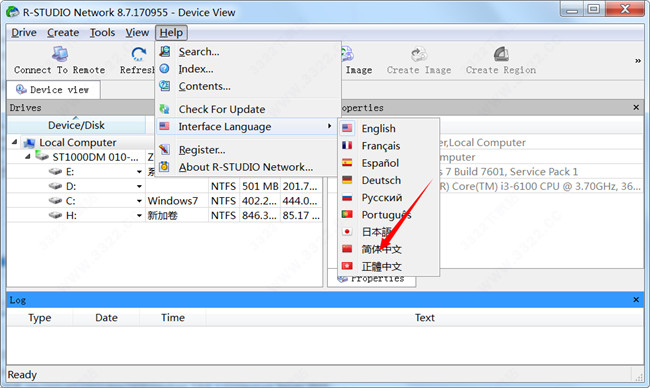Viewport: 650px width, 388px height.
Task: Click the 846.3... cell in H: row
Action: tap(260, 216)
